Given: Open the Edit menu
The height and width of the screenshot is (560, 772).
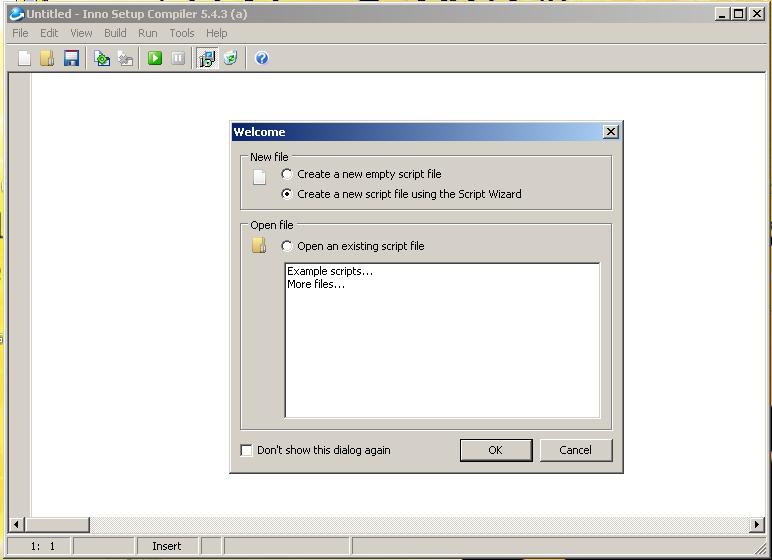Looking at the screenshot, I should coord(49,33).
